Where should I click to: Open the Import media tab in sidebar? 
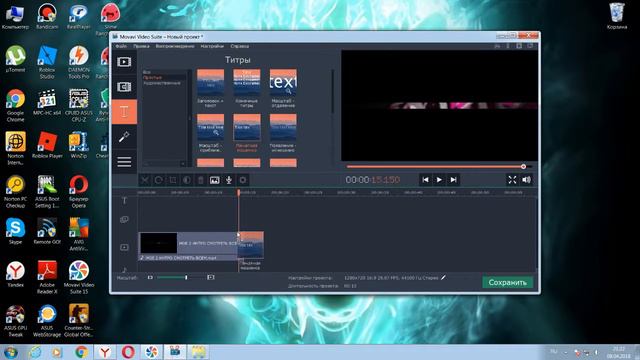[x=124, y=62]
